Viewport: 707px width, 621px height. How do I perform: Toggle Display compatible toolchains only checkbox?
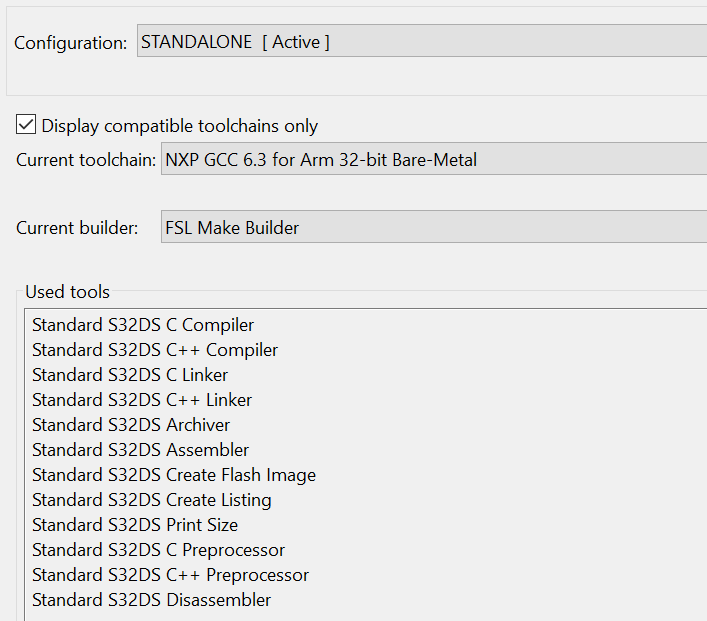point(25,125)
